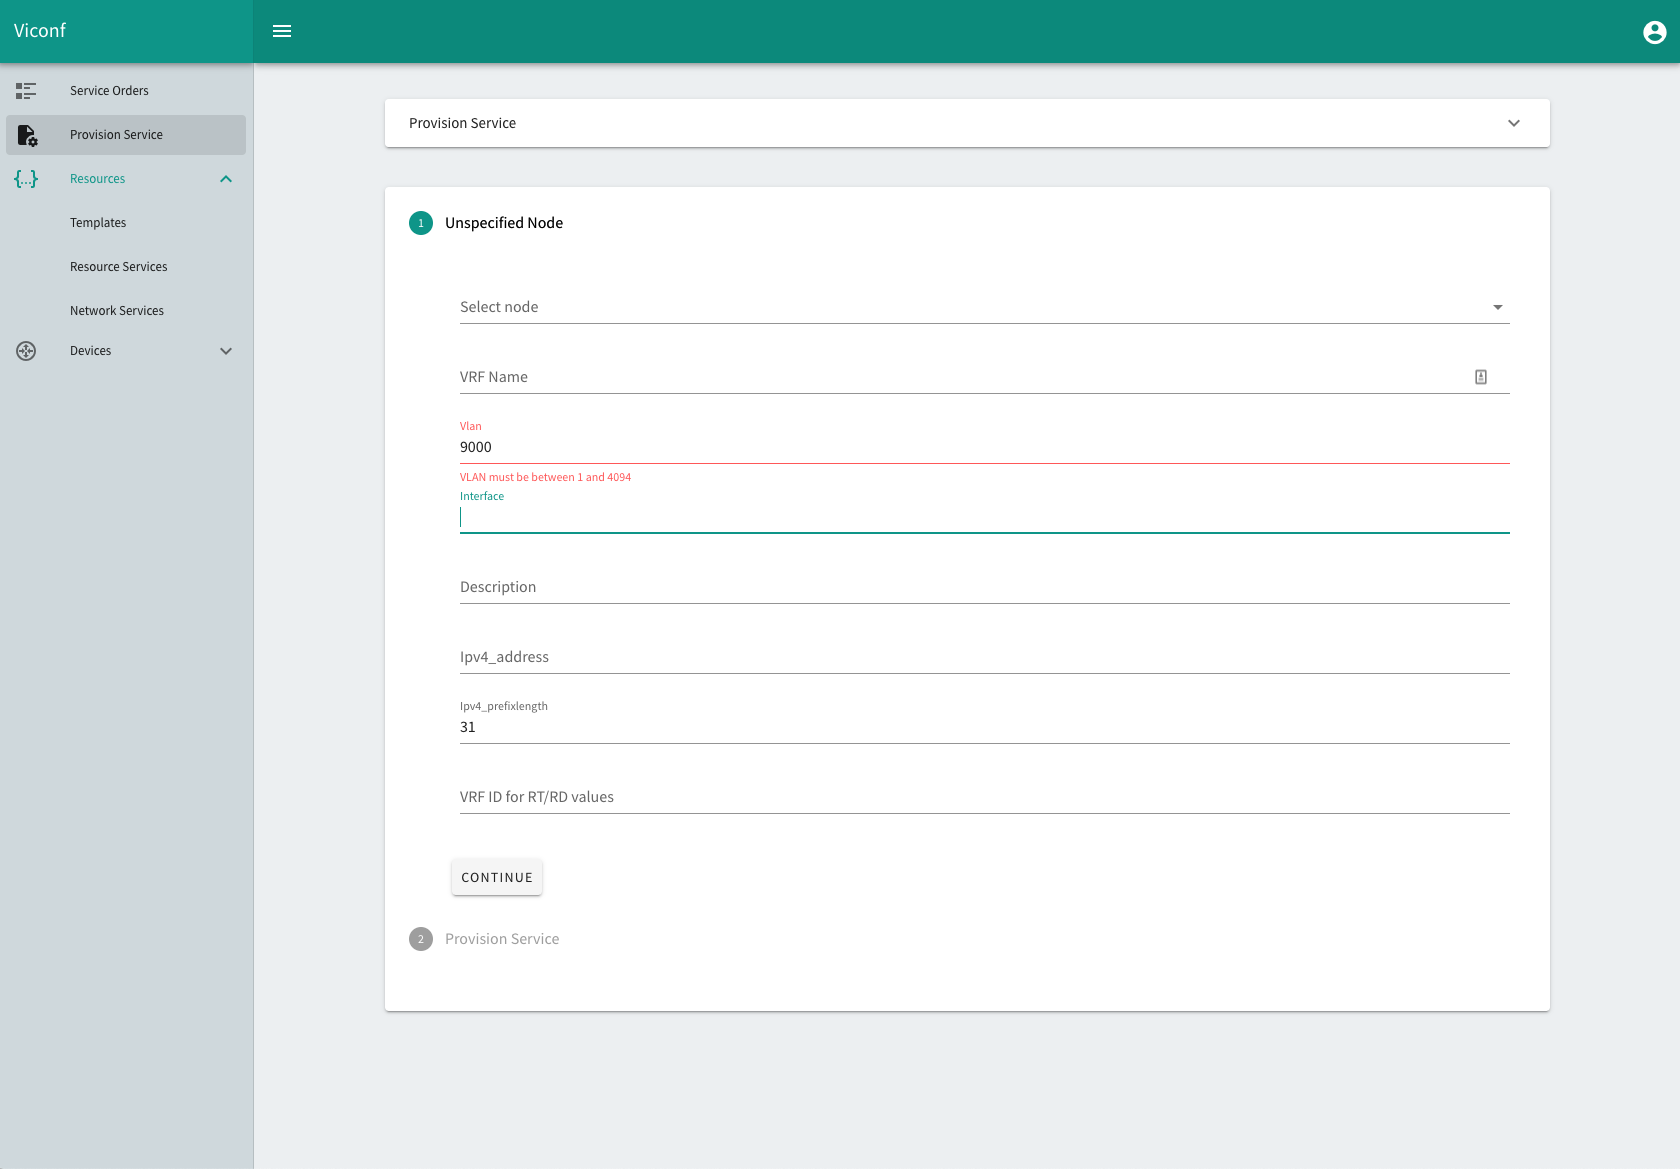Expand the Provision Service panel chevron
1680x1169 pixels.
(x=1513, y=123)
